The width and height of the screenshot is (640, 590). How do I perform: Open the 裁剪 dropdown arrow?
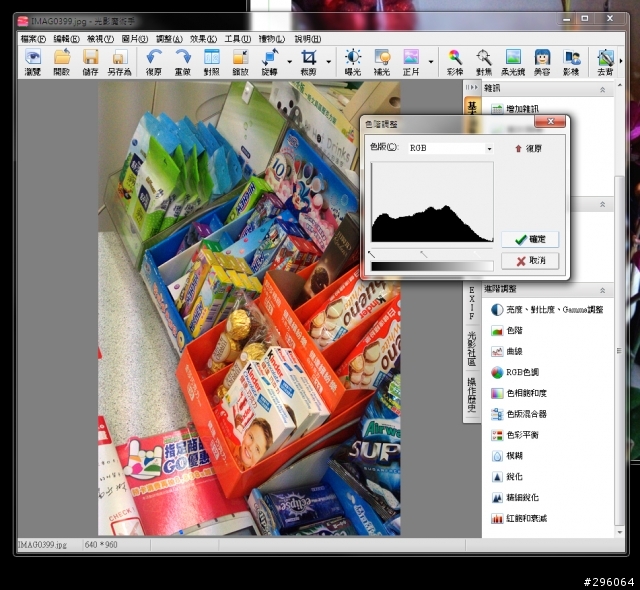coord(329,62)
